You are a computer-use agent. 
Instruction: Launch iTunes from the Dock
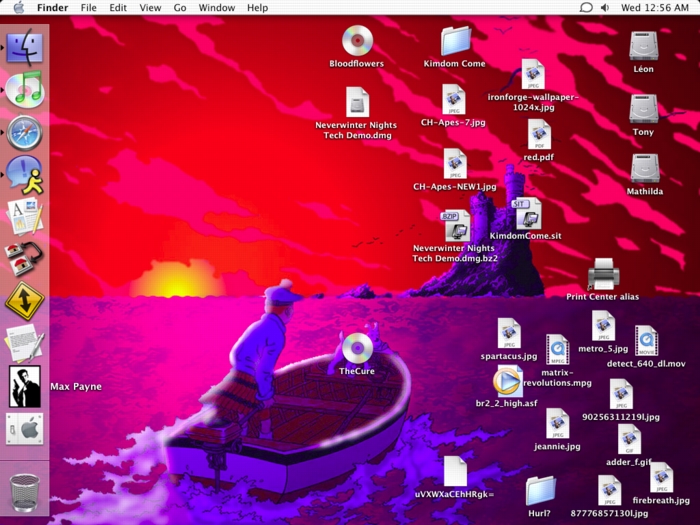point(25,89)
